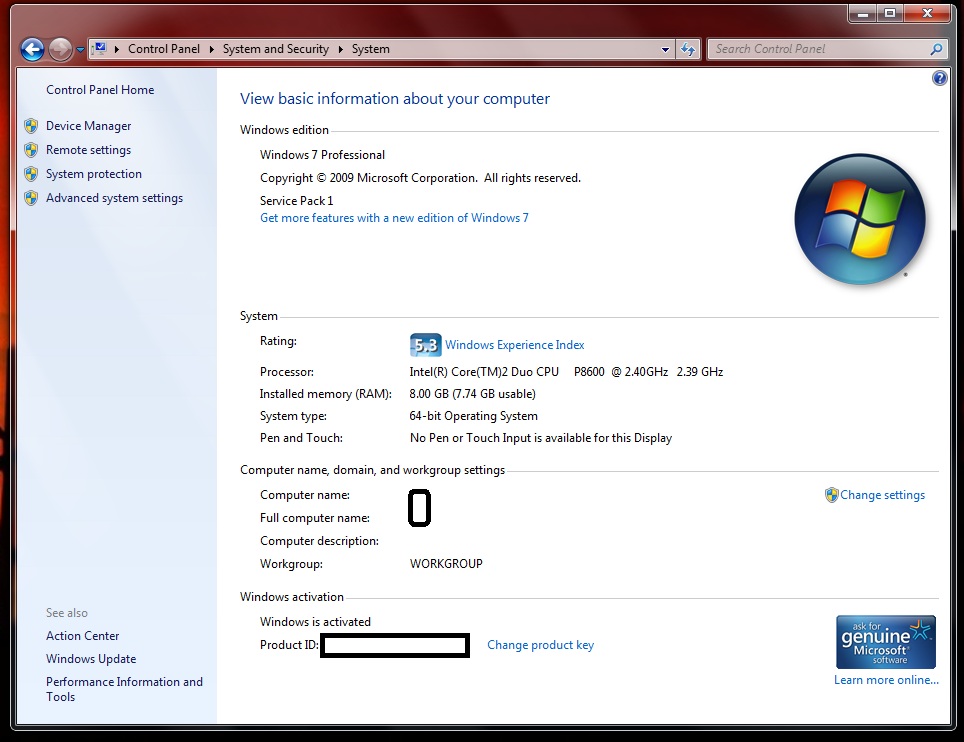Click the Windows is activated text

coord(315,622)
